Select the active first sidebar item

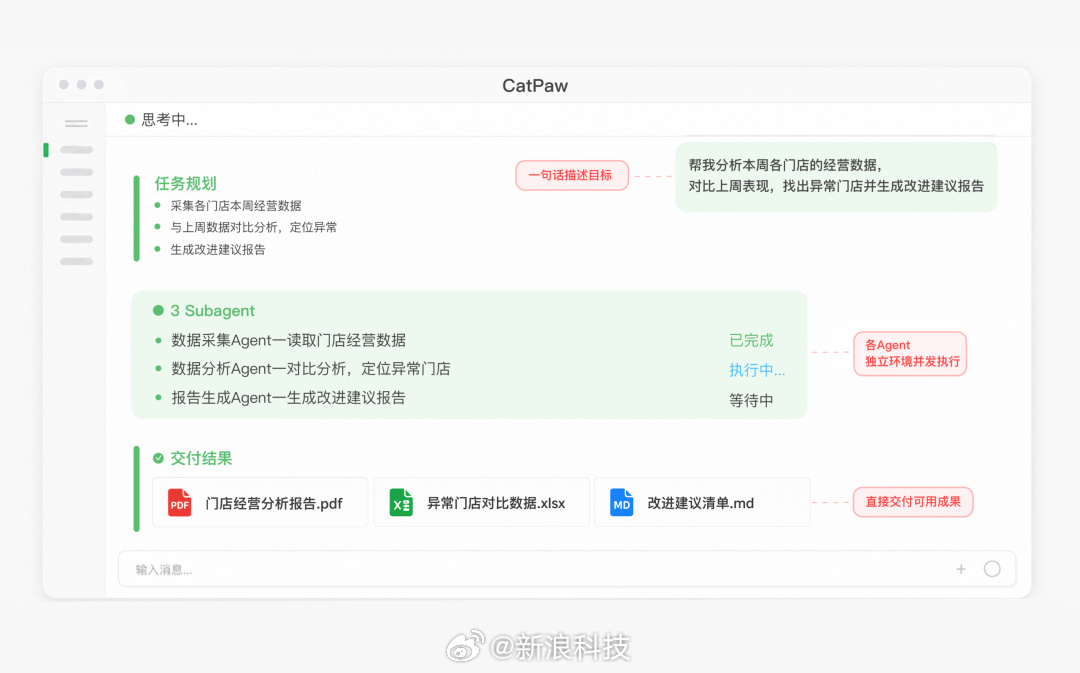point(76,149)
